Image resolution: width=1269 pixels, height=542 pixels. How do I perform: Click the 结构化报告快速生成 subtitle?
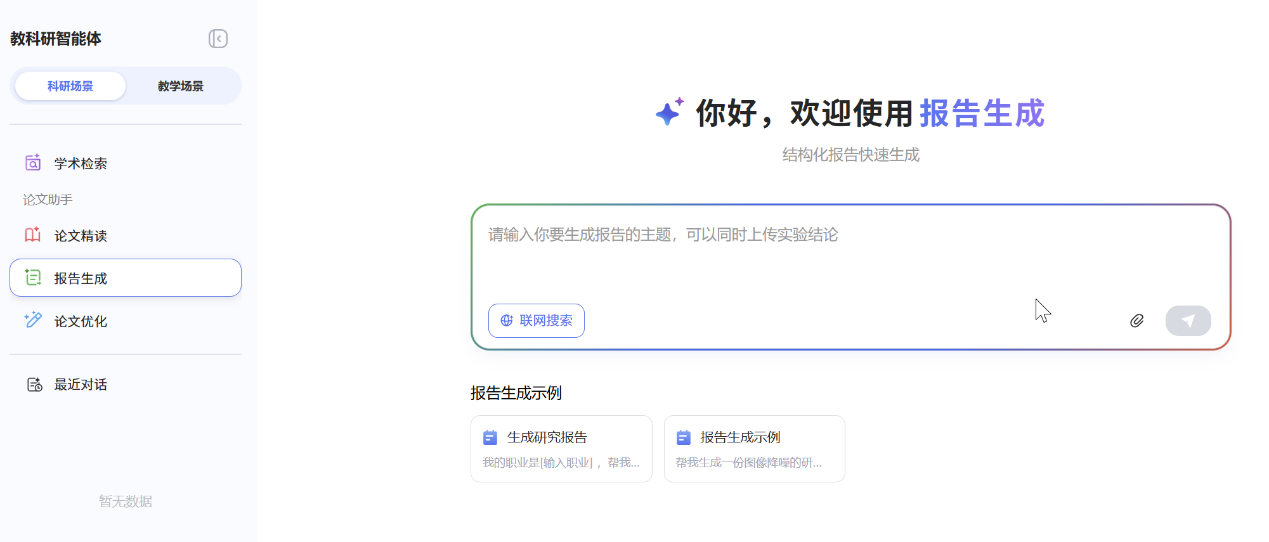click(x=851, y=155)
